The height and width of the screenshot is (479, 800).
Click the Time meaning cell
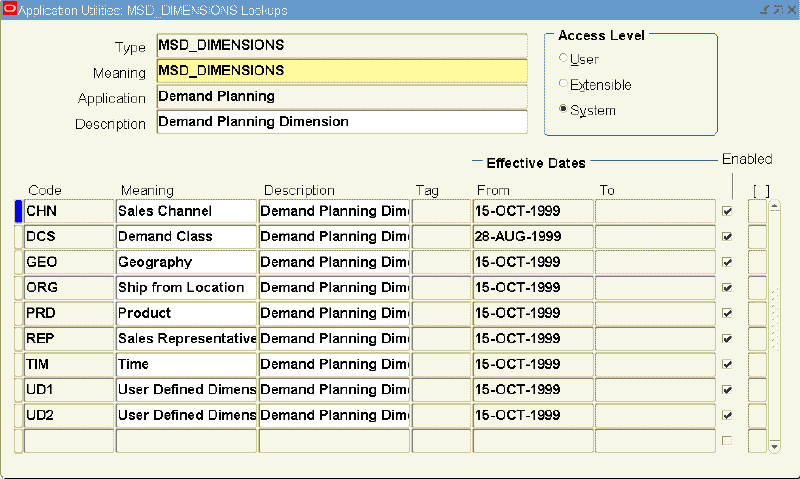[x=186, y=364]
